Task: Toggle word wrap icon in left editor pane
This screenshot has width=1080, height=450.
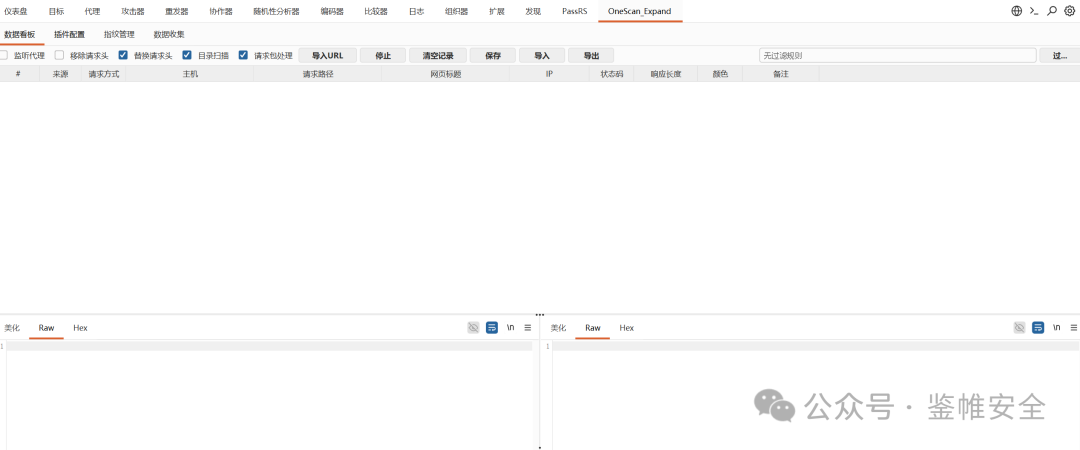Action: tap(492, 327)
